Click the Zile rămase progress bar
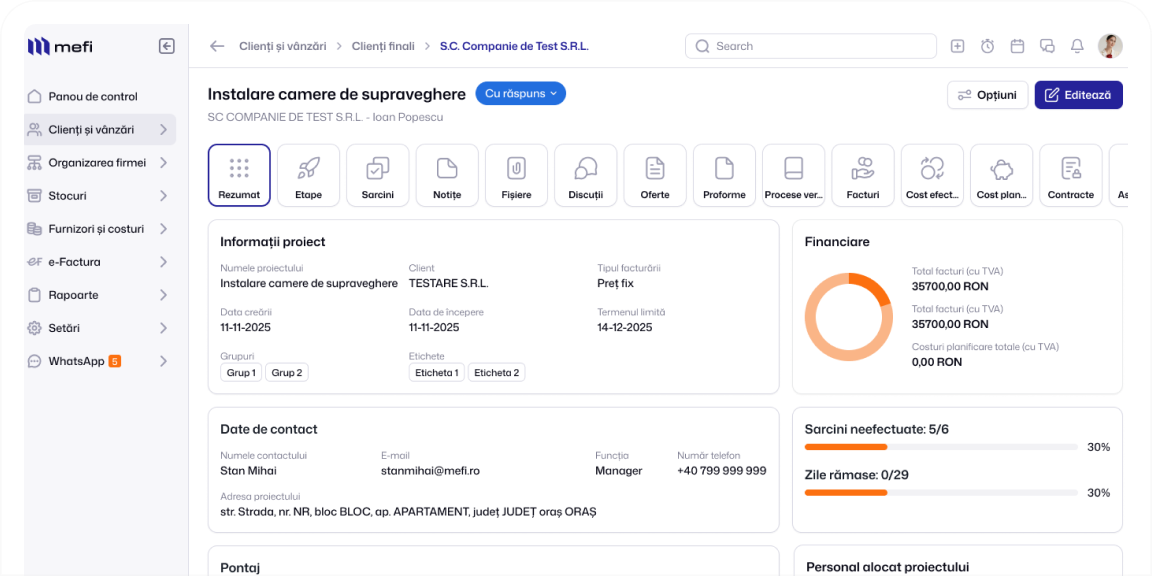This screenshot has width=1152, height=576. 941,492
